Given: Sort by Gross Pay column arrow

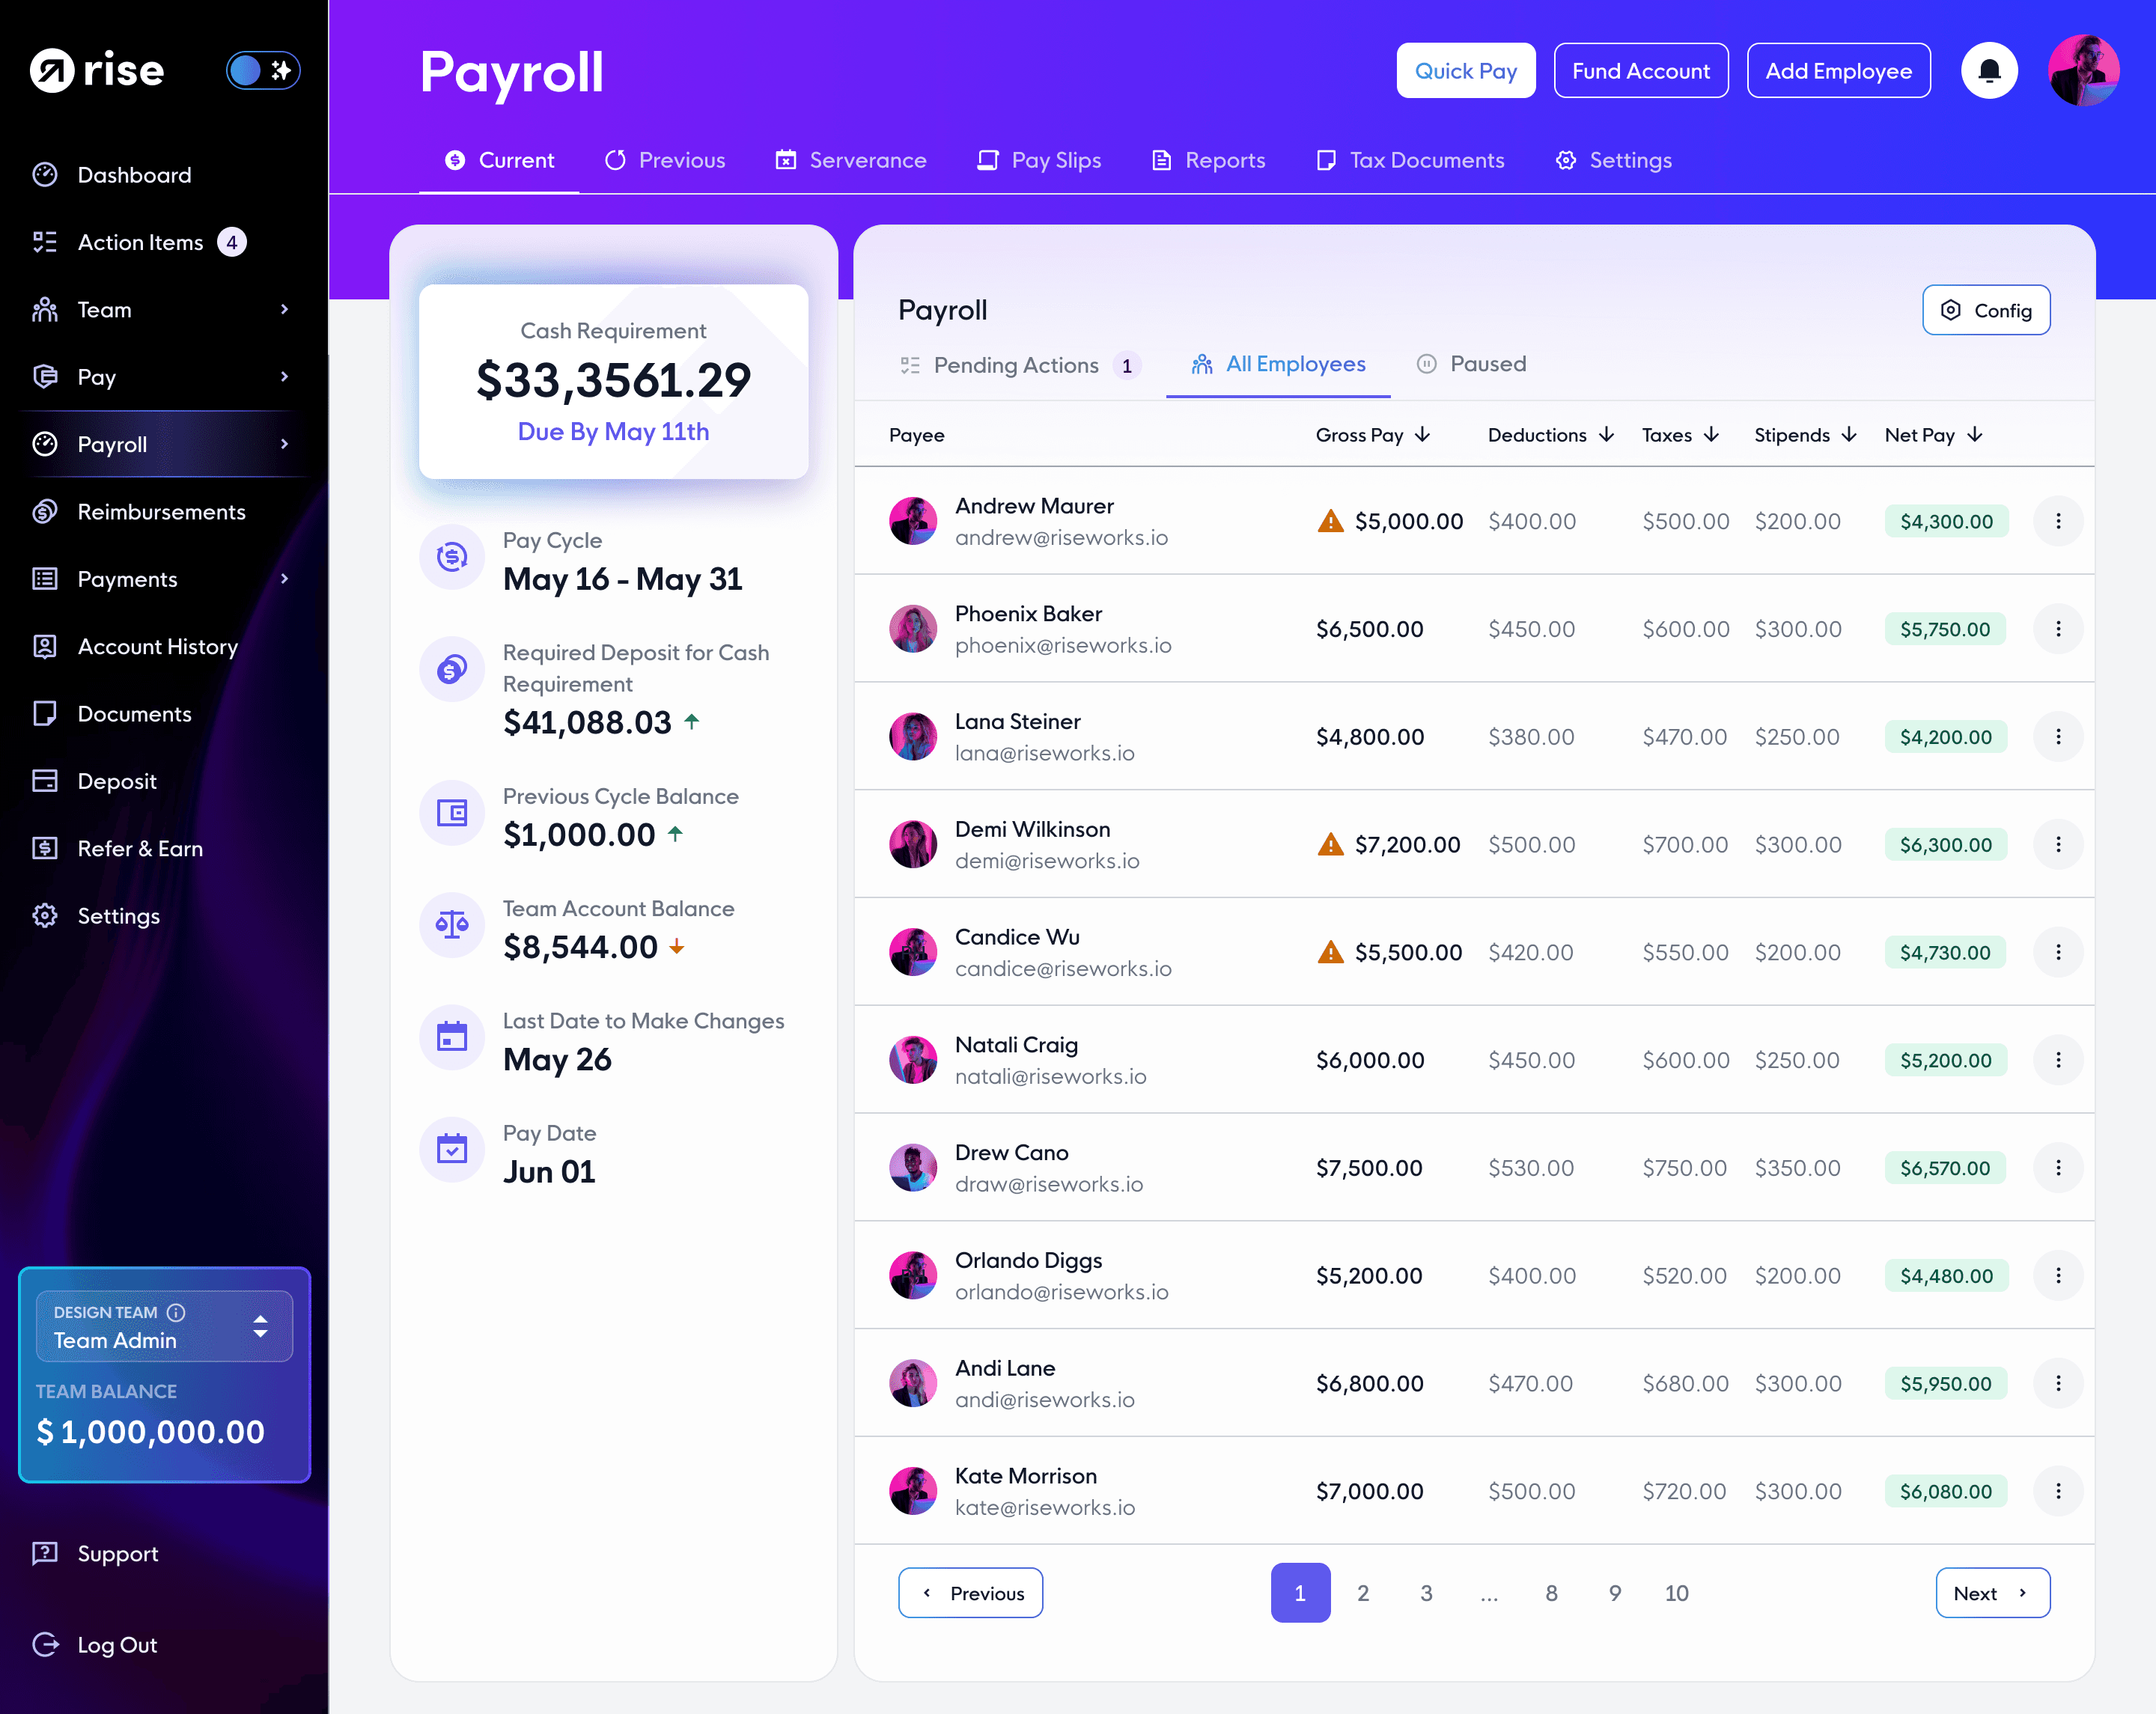Looking at the screenshot, I should tap(1422, 434).
